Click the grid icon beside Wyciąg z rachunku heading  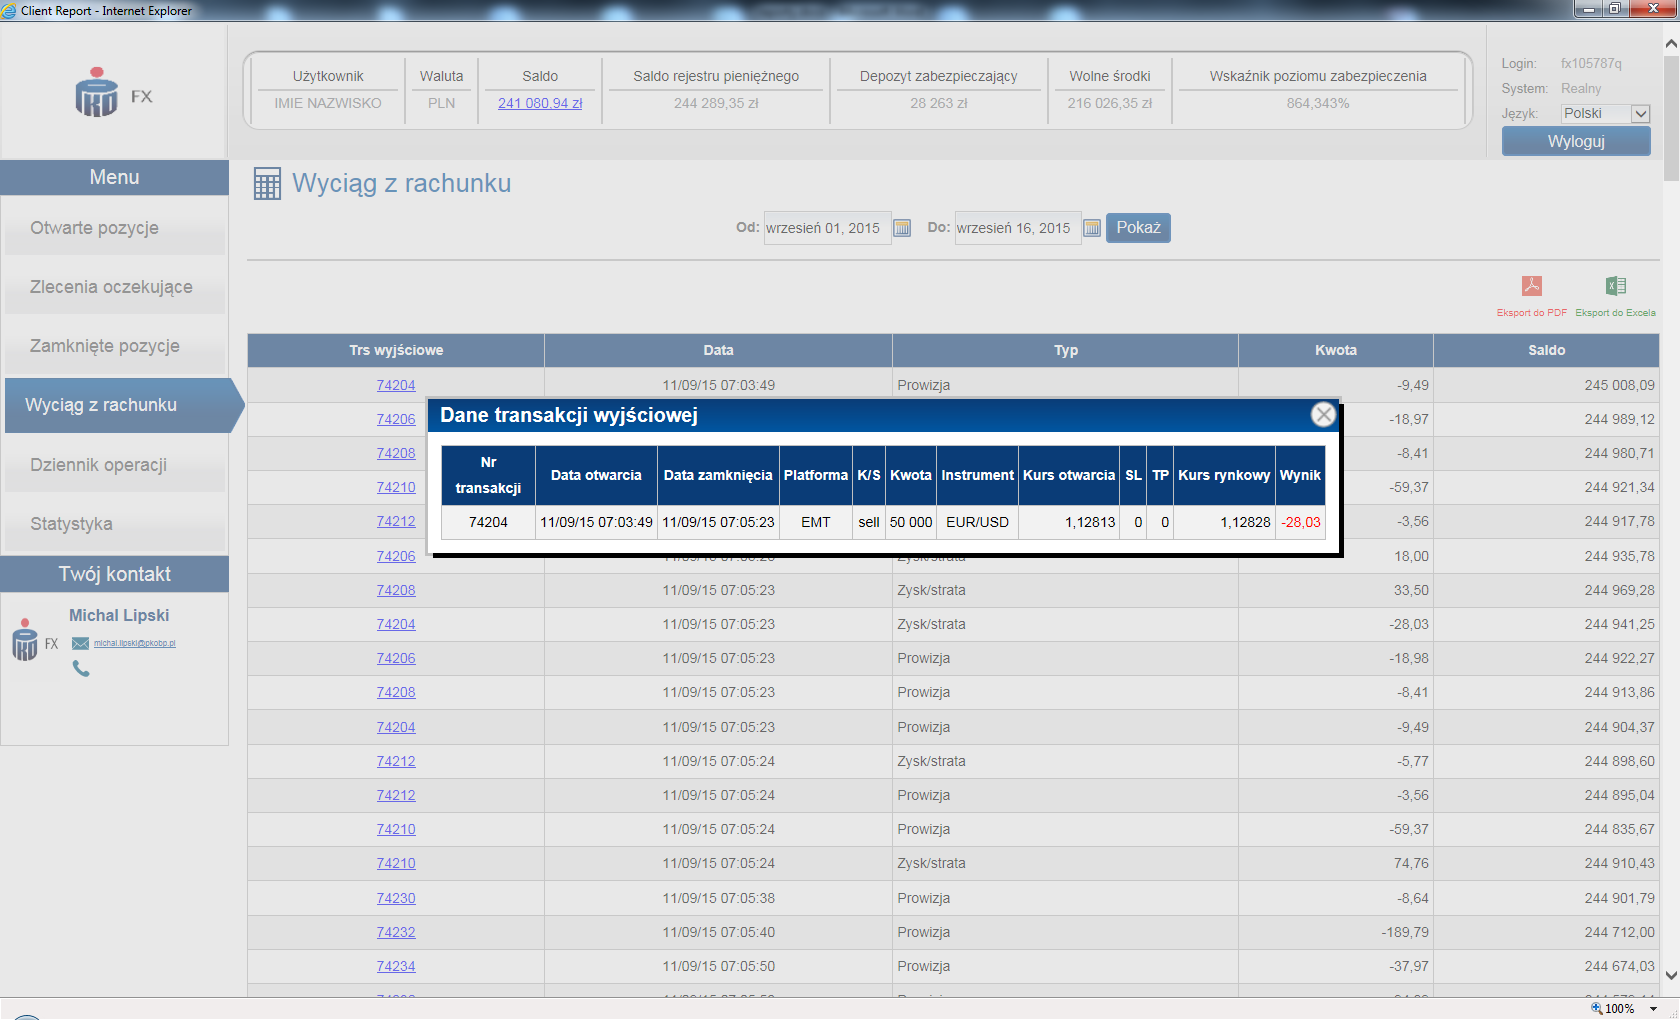pyautogui.click(x=267, y=184)
